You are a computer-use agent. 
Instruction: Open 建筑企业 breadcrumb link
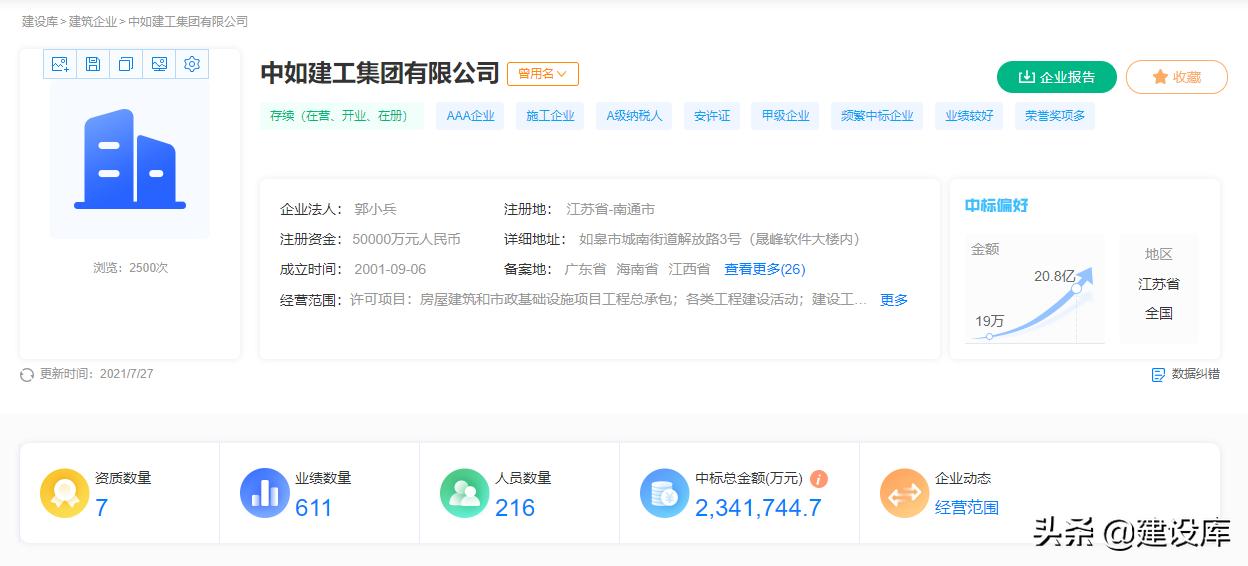tap(93, 21)
